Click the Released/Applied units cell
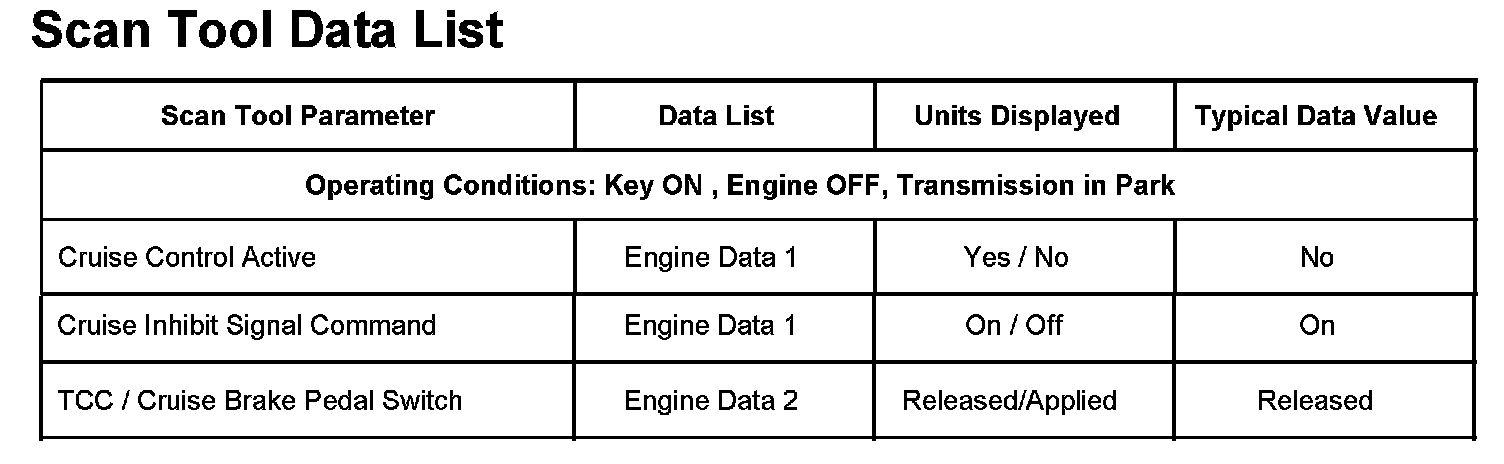Viewport: 1504px width, 464px height. tap(1009, 401)
